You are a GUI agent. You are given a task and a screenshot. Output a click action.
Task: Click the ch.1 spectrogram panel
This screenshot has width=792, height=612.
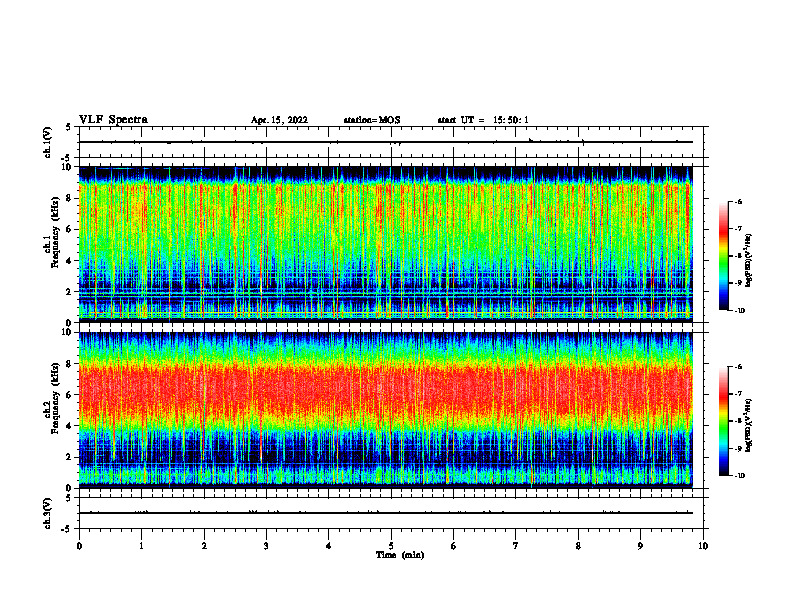click(x=385, y=244)
